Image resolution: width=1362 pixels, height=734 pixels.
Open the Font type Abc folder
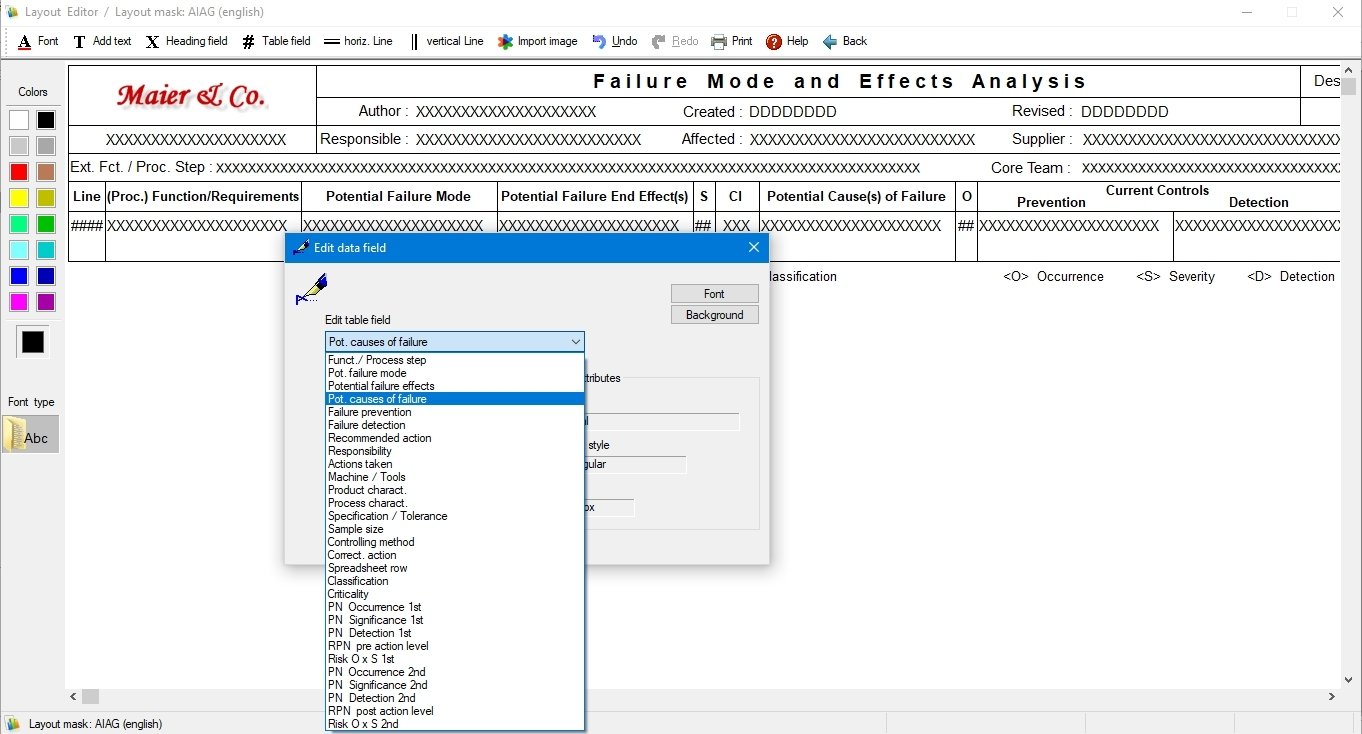coord(31,435)
